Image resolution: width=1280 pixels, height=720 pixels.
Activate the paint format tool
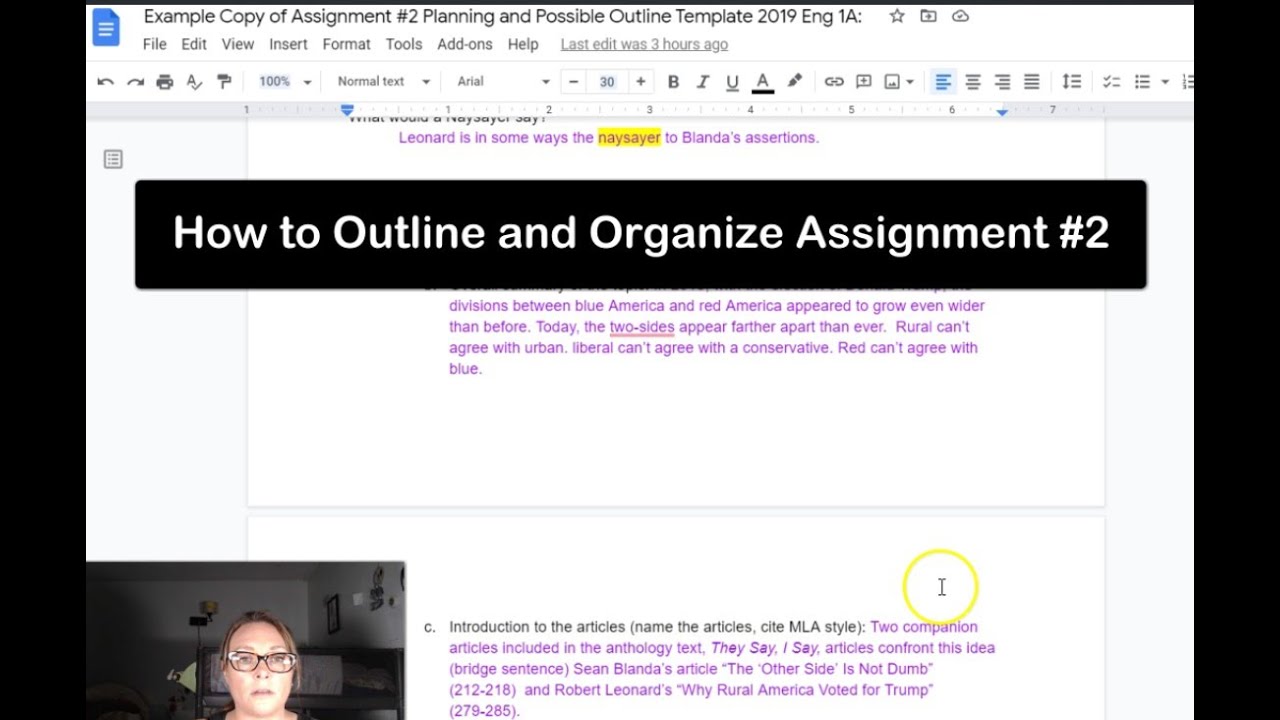coord(224,82)
